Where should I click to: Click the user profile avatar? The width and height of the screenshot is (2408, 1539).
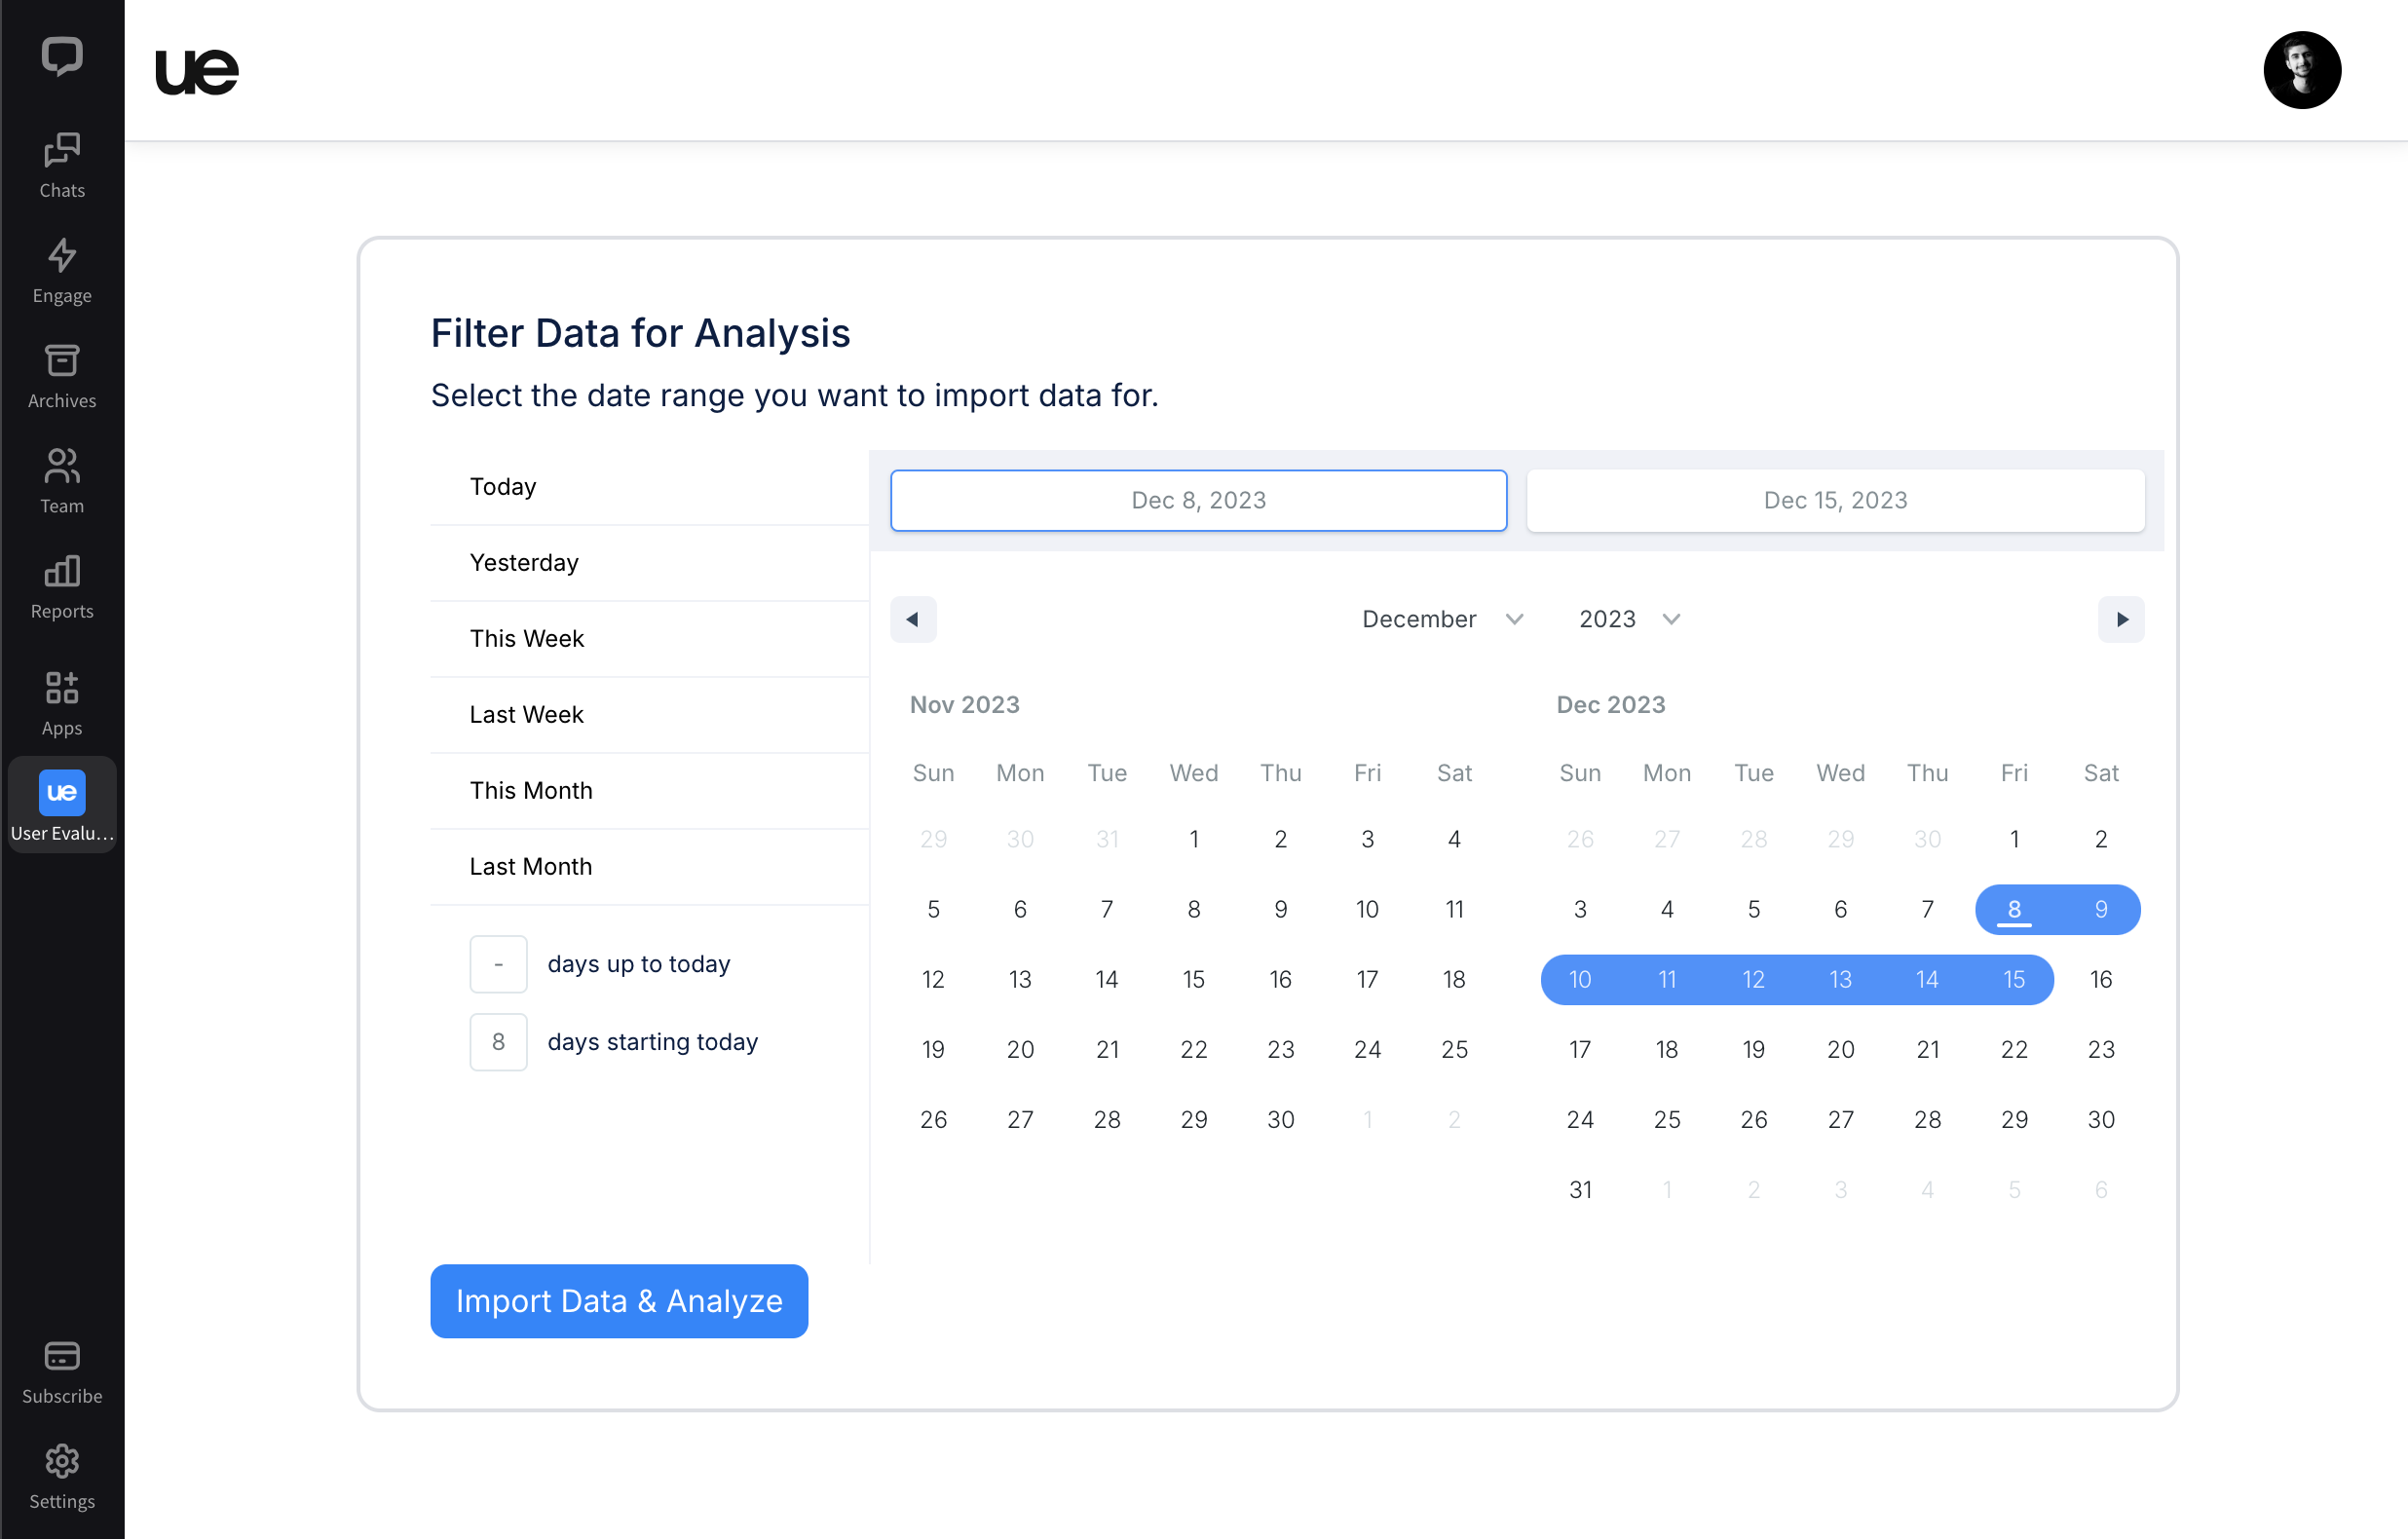point(2301,70)
